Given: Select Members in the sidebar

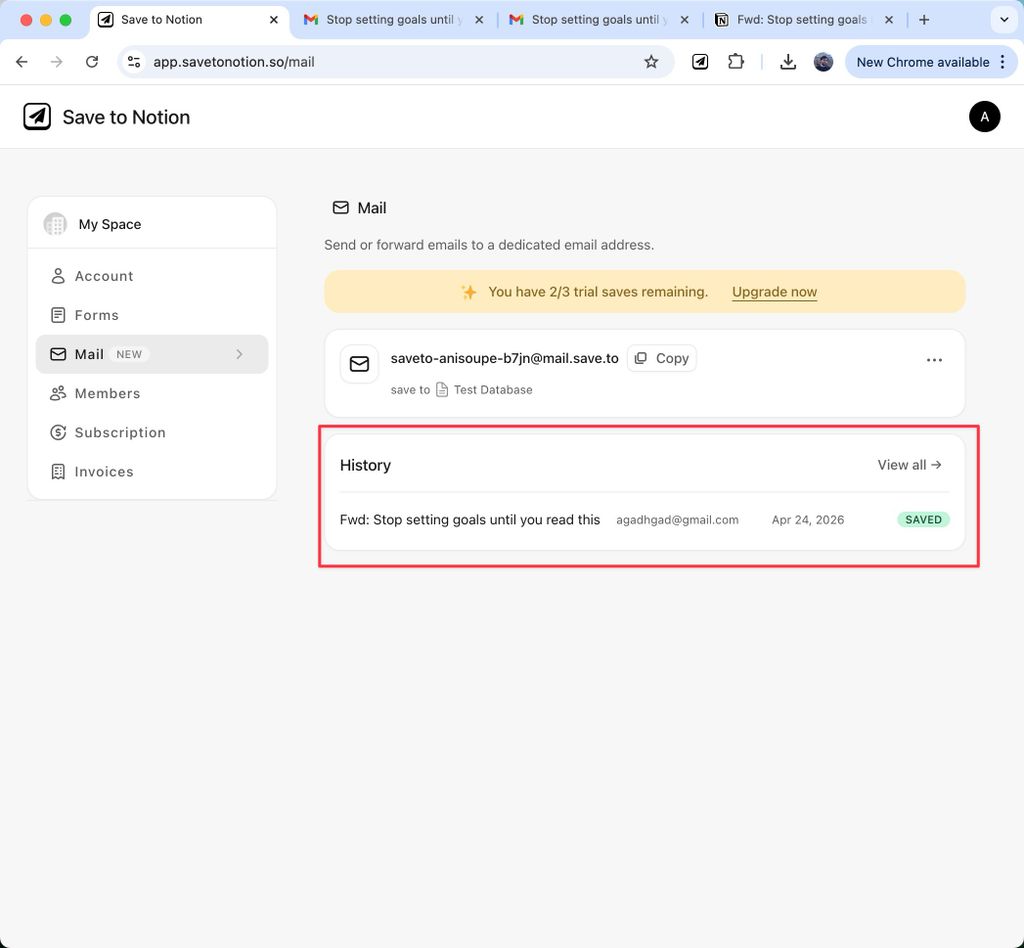Looking at the screenshot, I should [107, 393].
